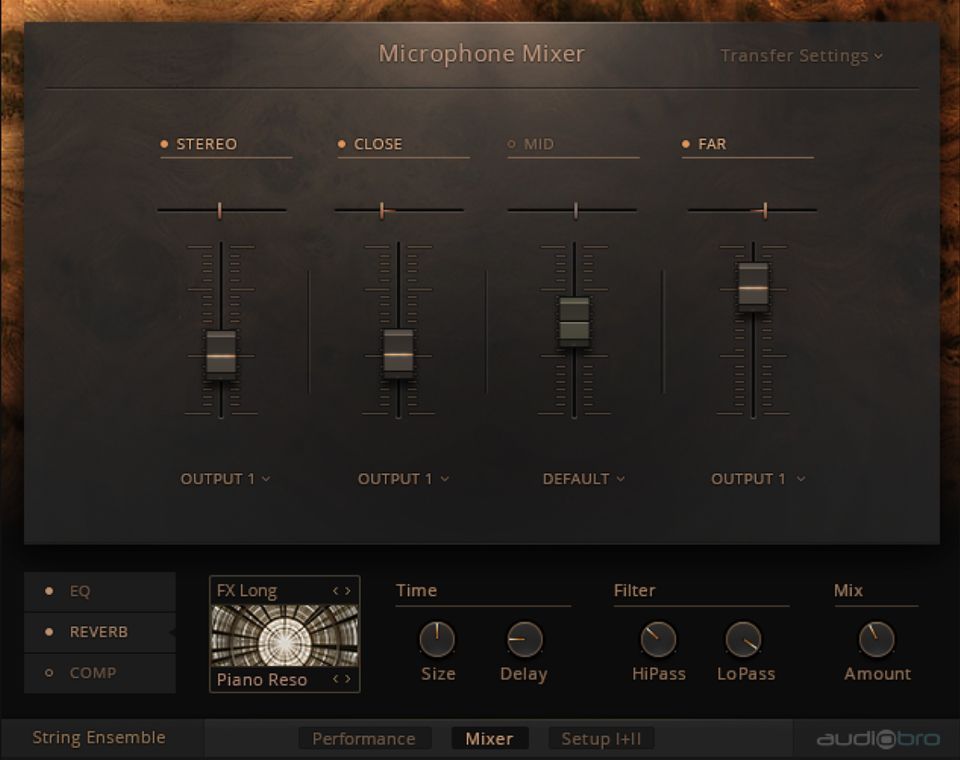Open the Transfer Settings dropdown
The image size is (960, 760).
pyautogui.click(x=801, y=56)
